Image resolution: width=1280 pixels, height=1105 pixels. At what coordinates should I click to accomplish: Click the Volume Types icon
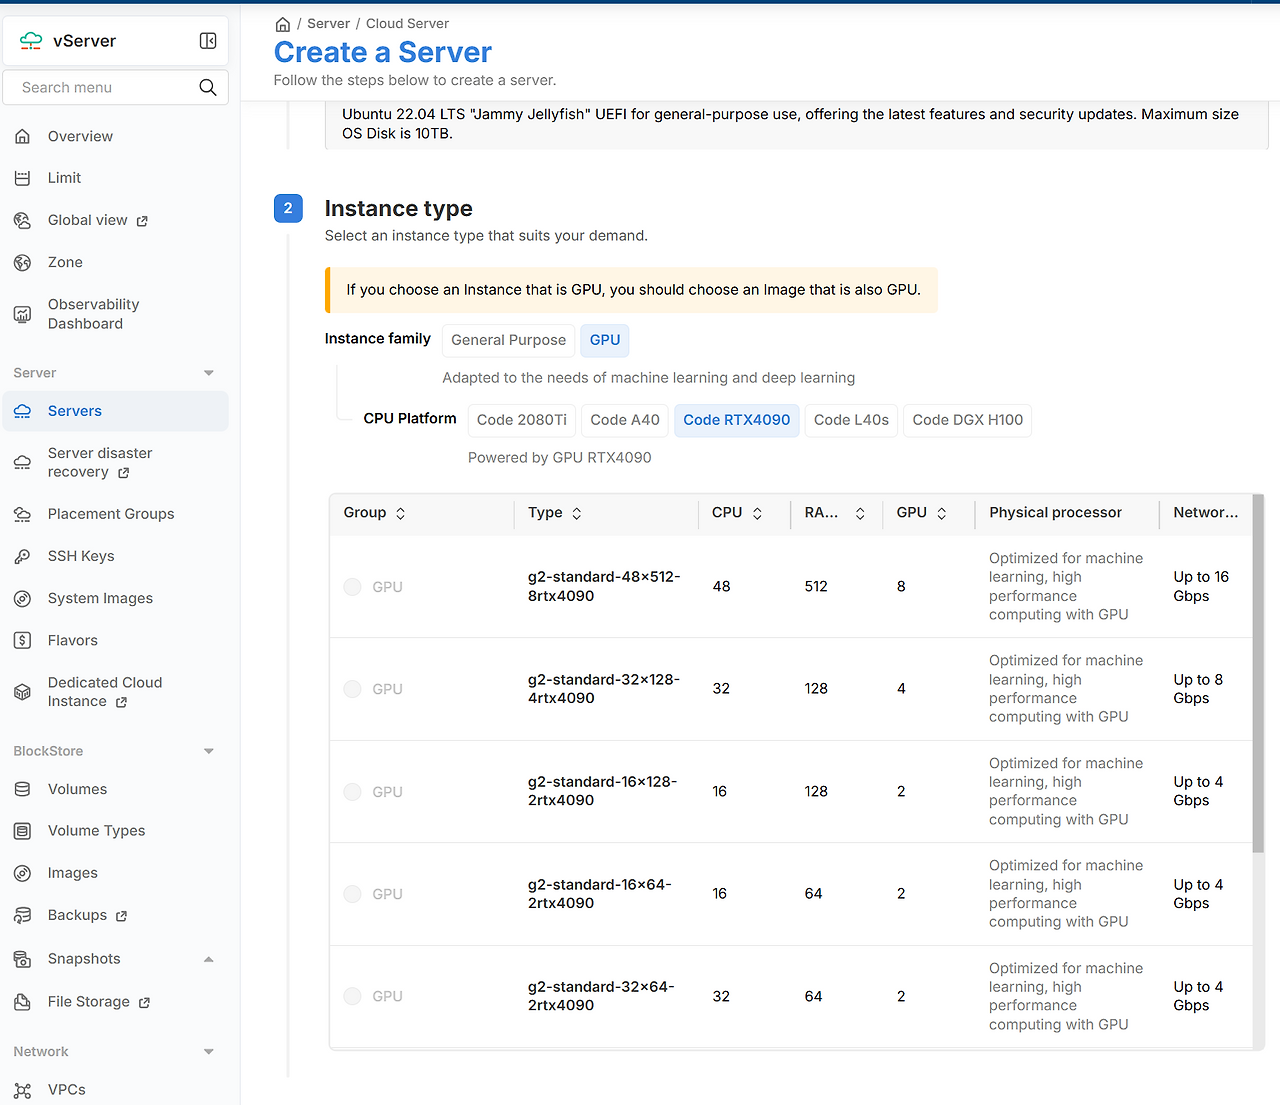click(x=22, y=831)
